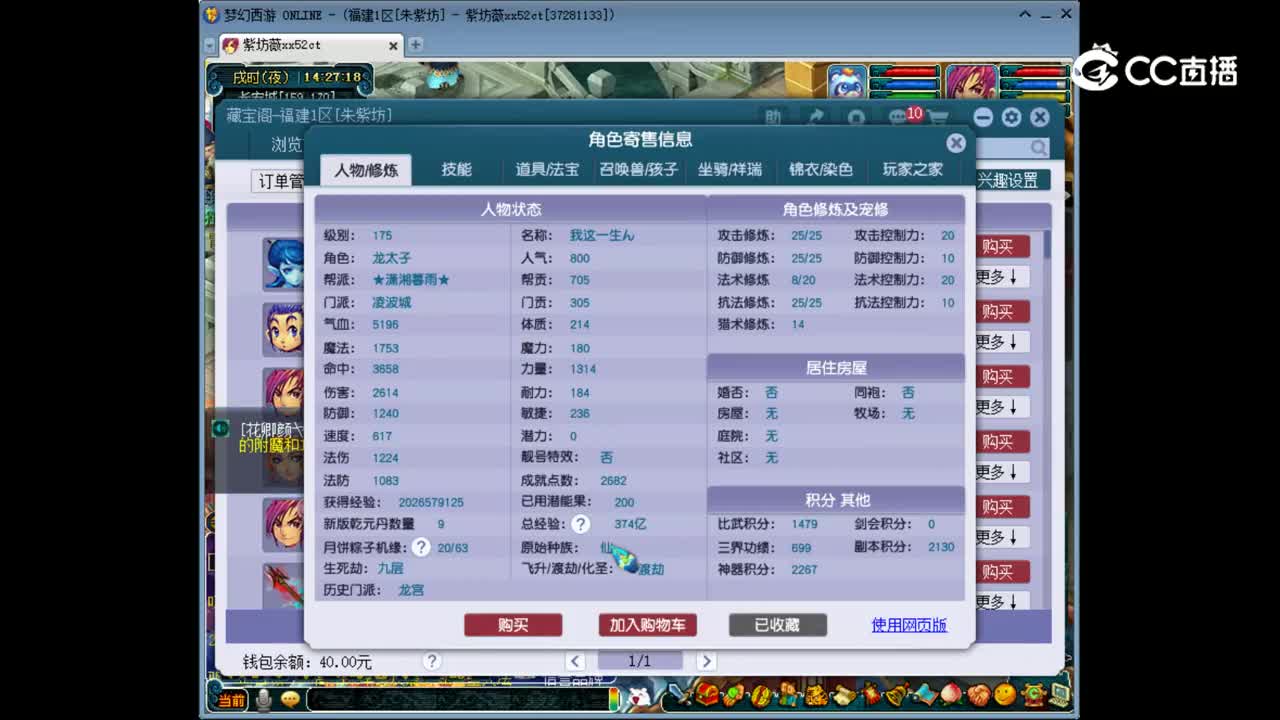Click the help icon beside 总经验
Image resolution: width=1280 pixels, height=720 pixels.
pos(581,524)
